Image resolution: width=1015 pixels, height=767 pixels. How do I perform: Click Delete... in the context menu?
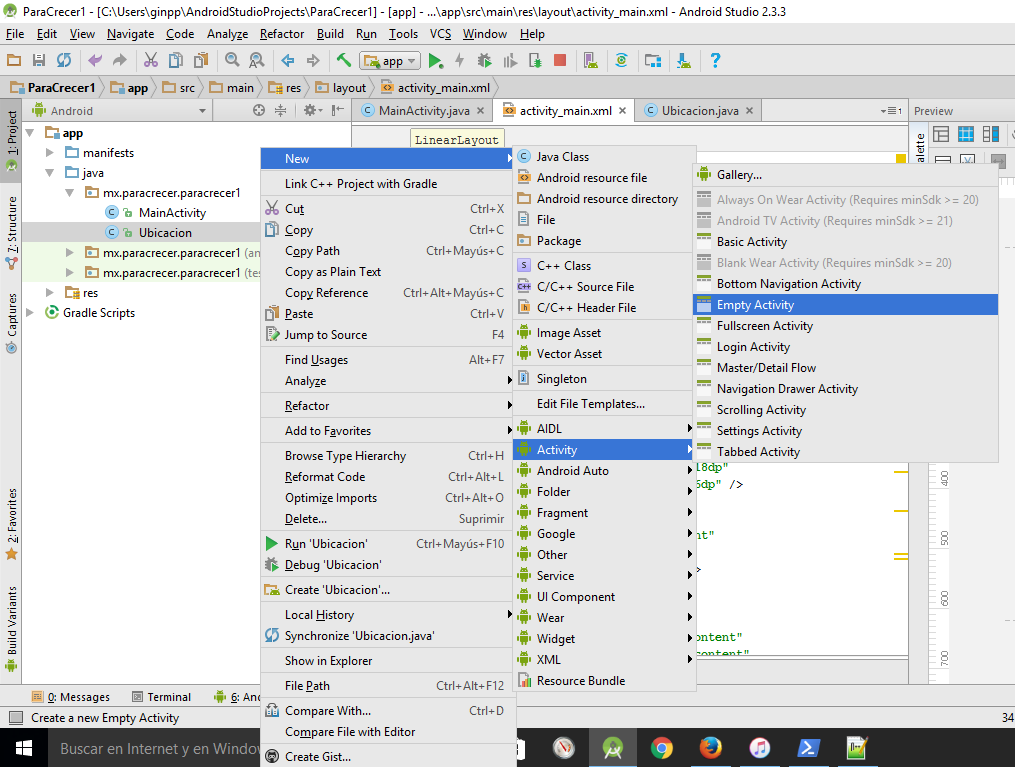[x=386, y=519]
